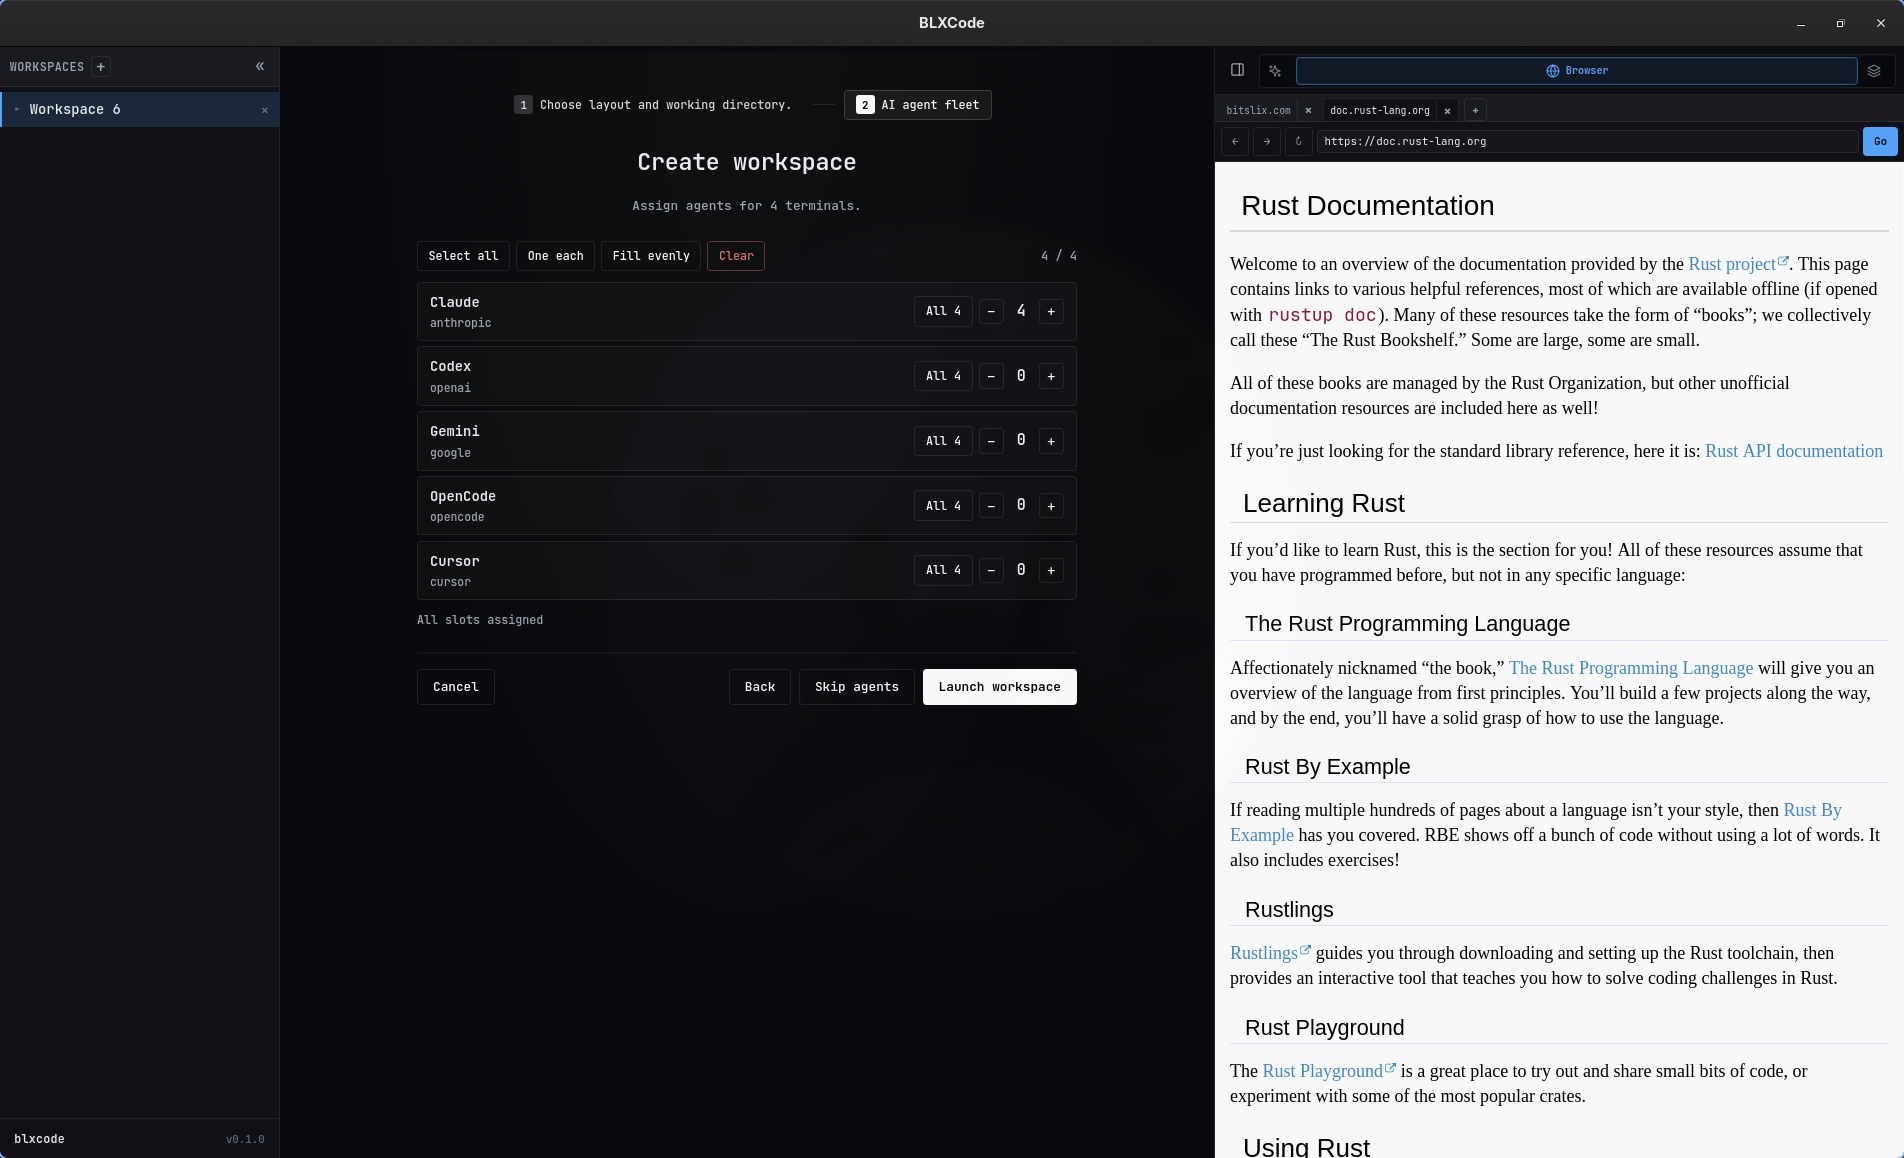Click Select all agents

click(463, 256)
